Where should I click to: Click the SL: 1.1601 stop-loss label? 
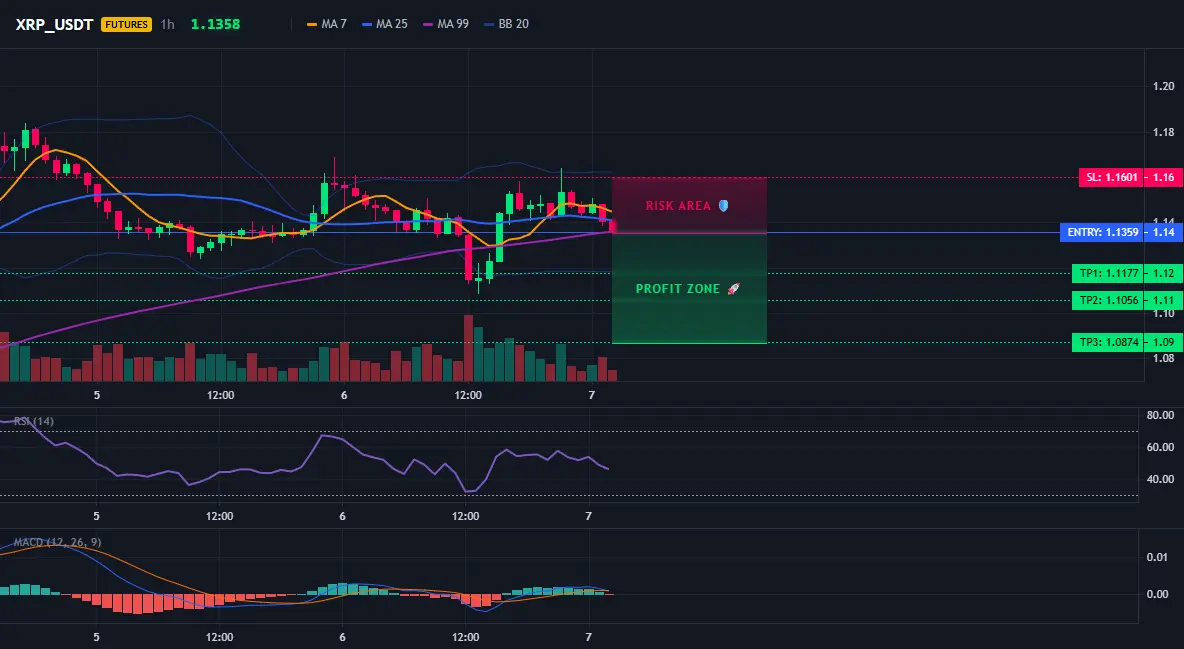(1112, 178)
